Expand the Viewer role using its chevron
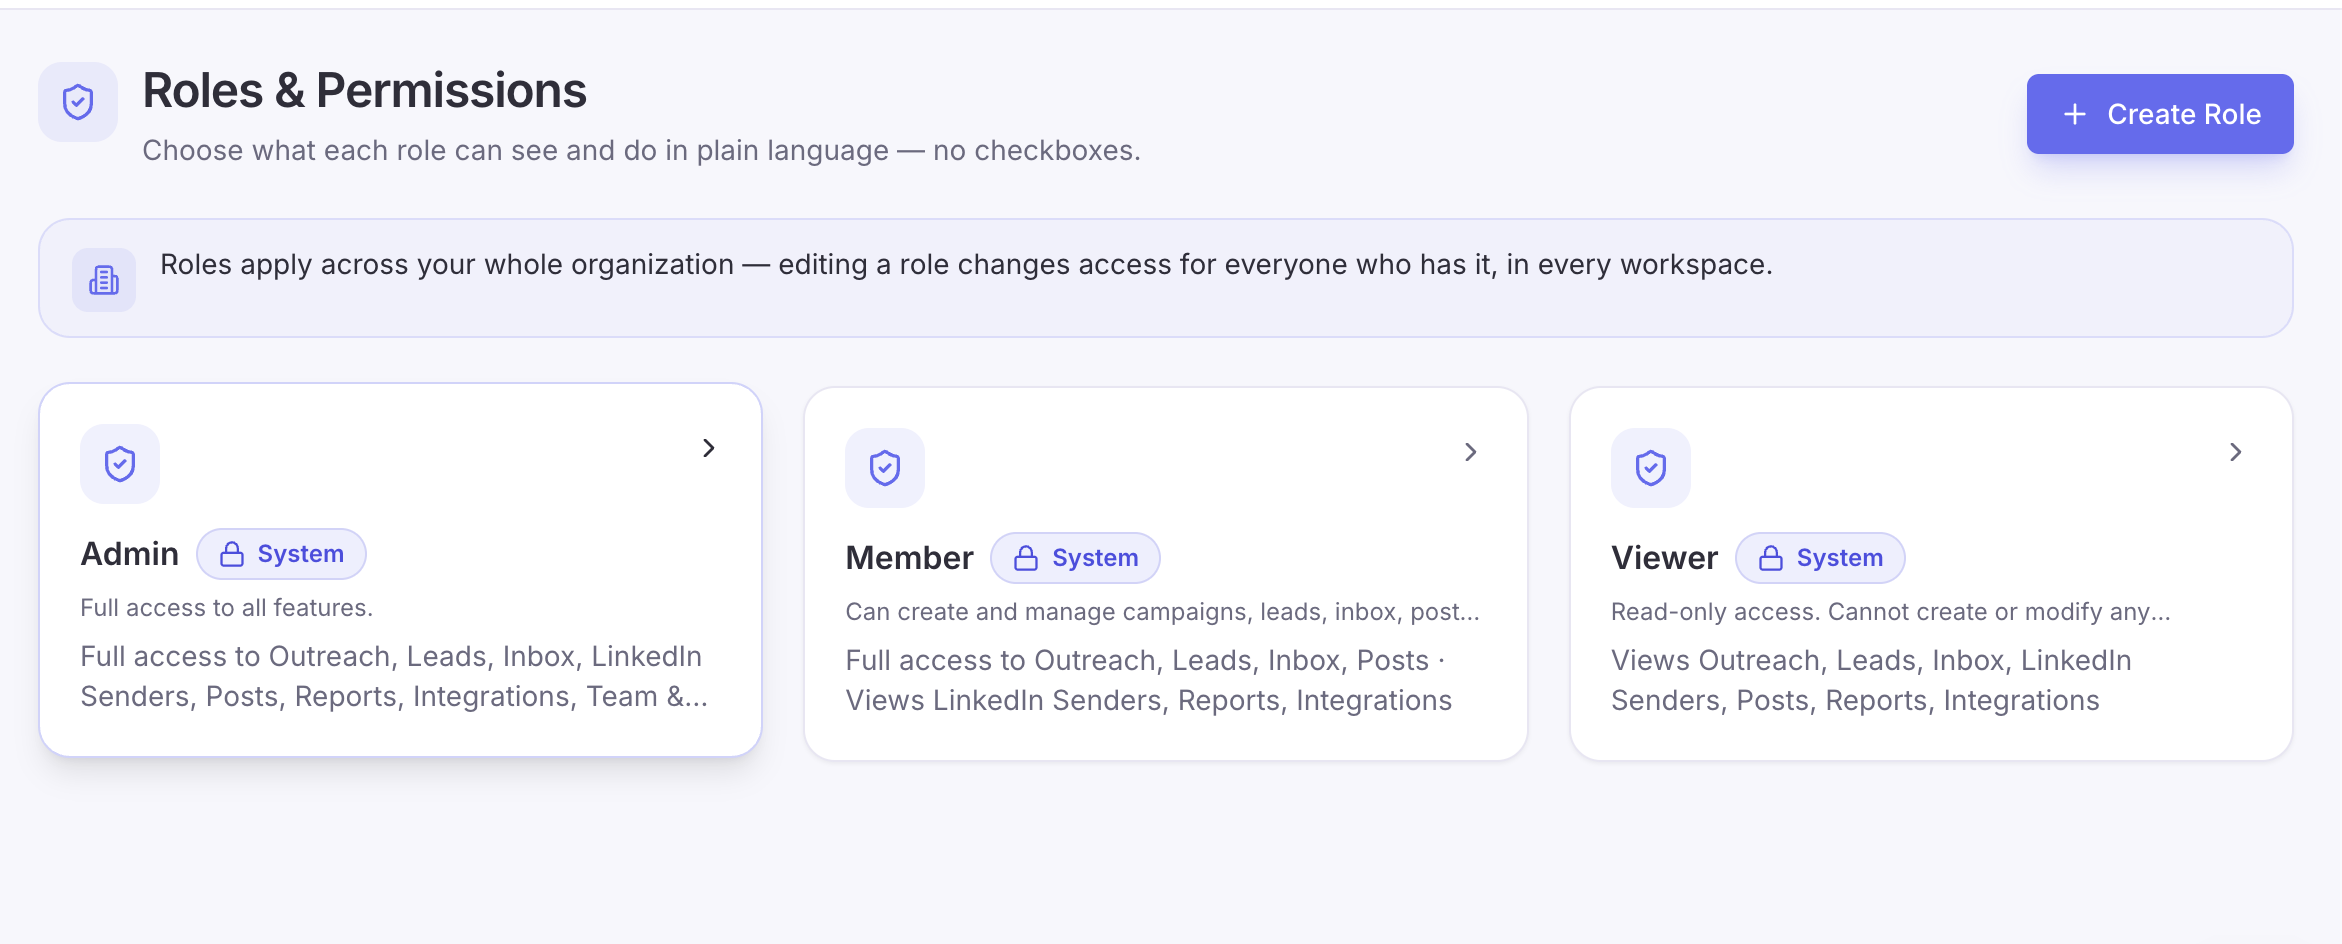This screenshot has height=944, width=2342. (x=2236, y=452)
